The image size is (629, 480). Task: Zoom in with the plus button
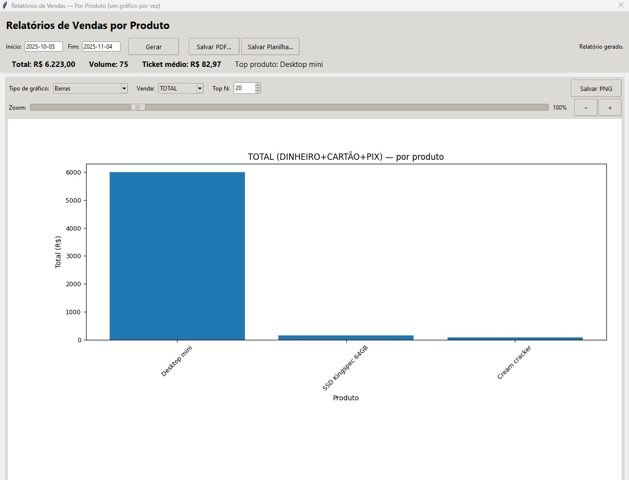pyautogui.click(x=609, y=107)
